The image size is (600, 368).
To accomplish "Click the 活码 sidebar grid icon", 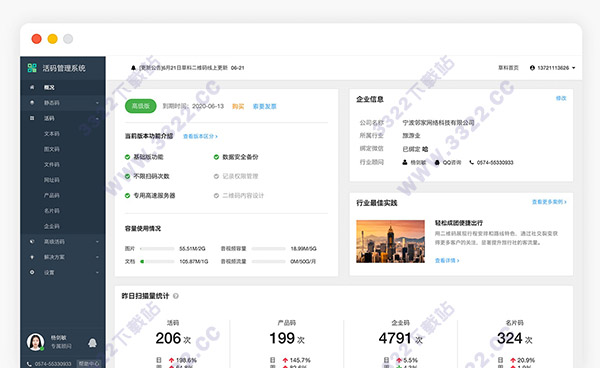I will point(32,118).
